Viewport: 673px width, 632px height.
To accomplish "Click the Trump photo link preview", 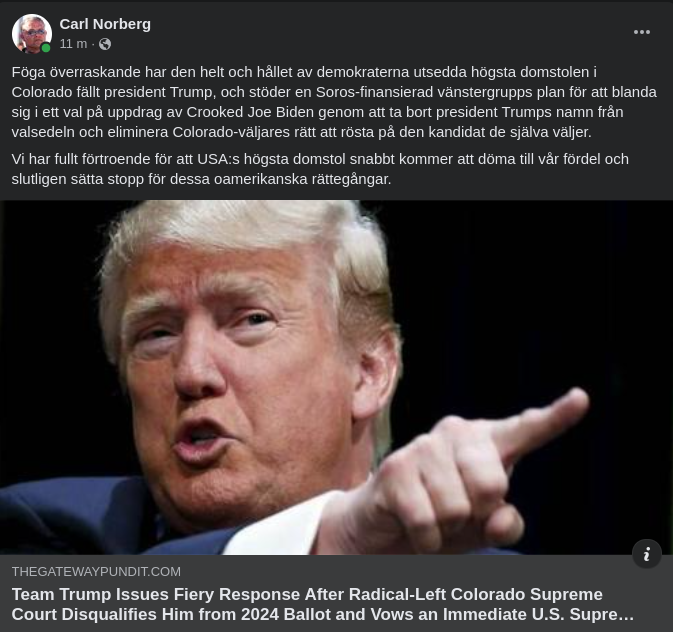I will [336, 377].
